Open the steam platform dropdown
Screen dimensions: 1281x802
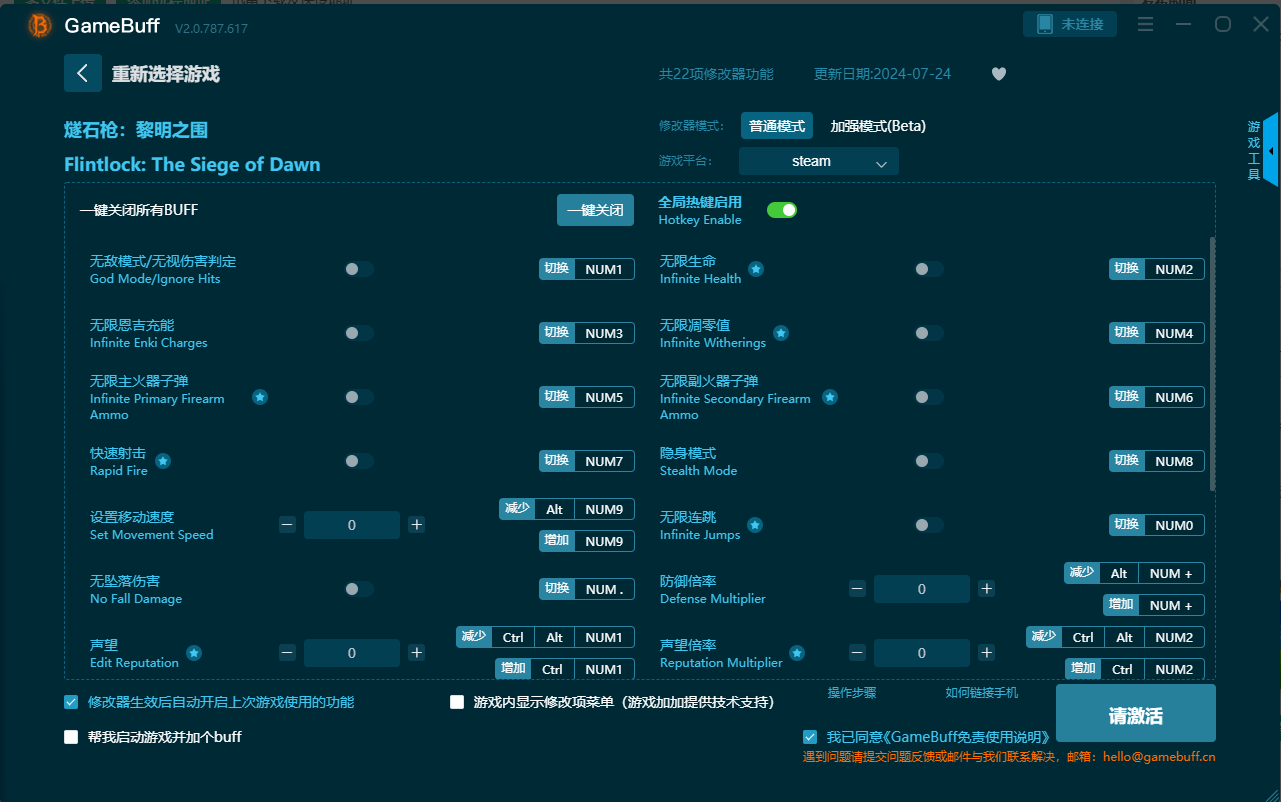coord(819,161)
